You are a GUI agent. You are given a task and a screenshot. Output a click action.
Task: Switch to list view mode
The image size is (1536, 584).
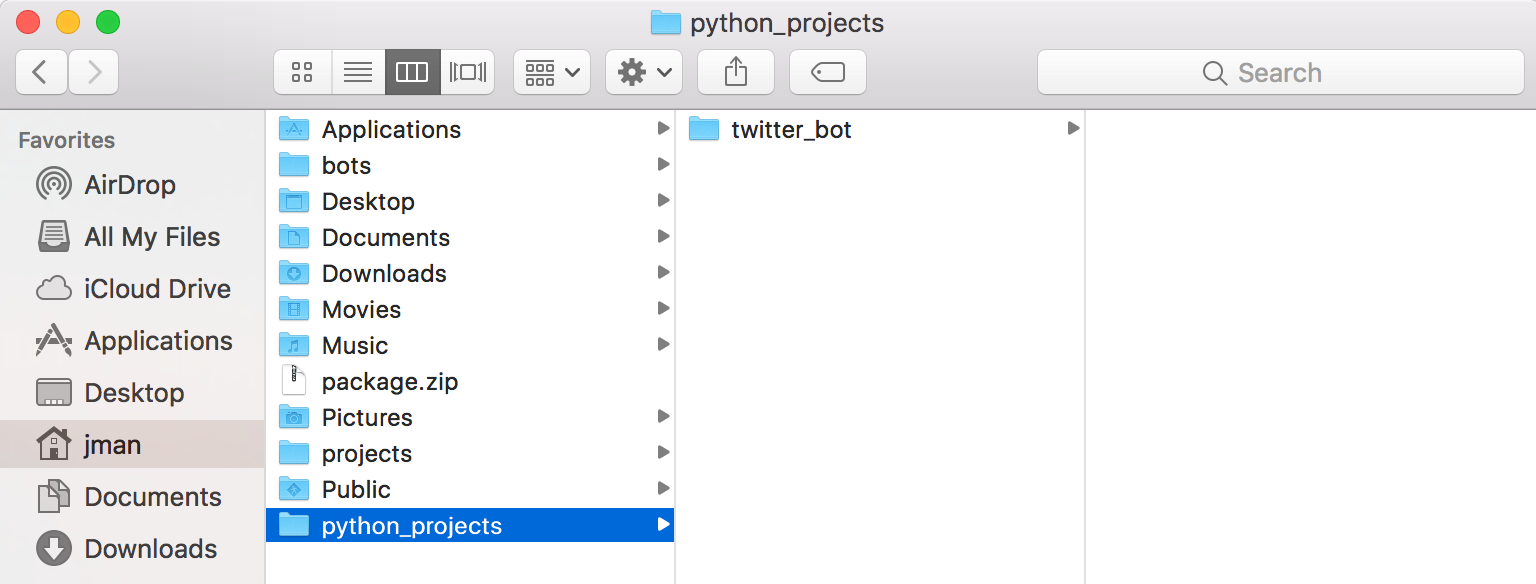(358, 72)
